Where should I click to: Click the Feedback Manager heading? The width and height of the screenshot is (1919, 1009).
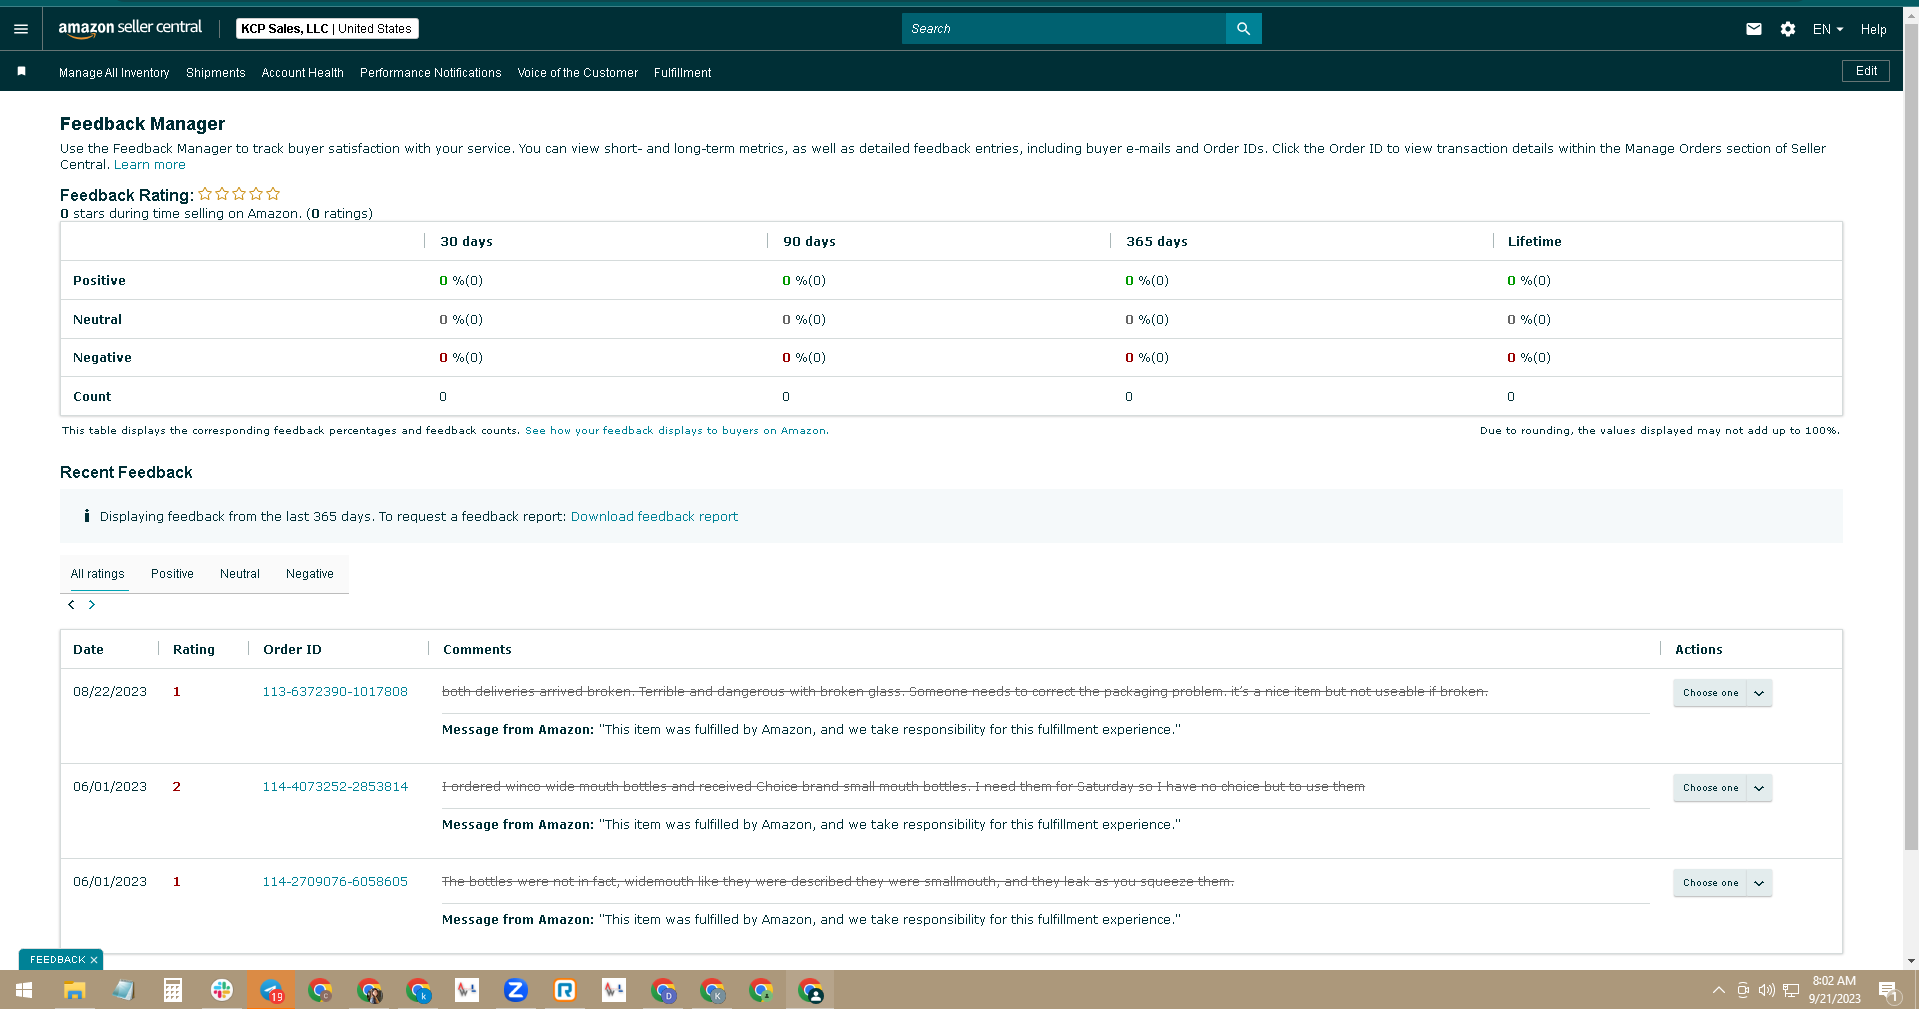click(x=142, y=124)
